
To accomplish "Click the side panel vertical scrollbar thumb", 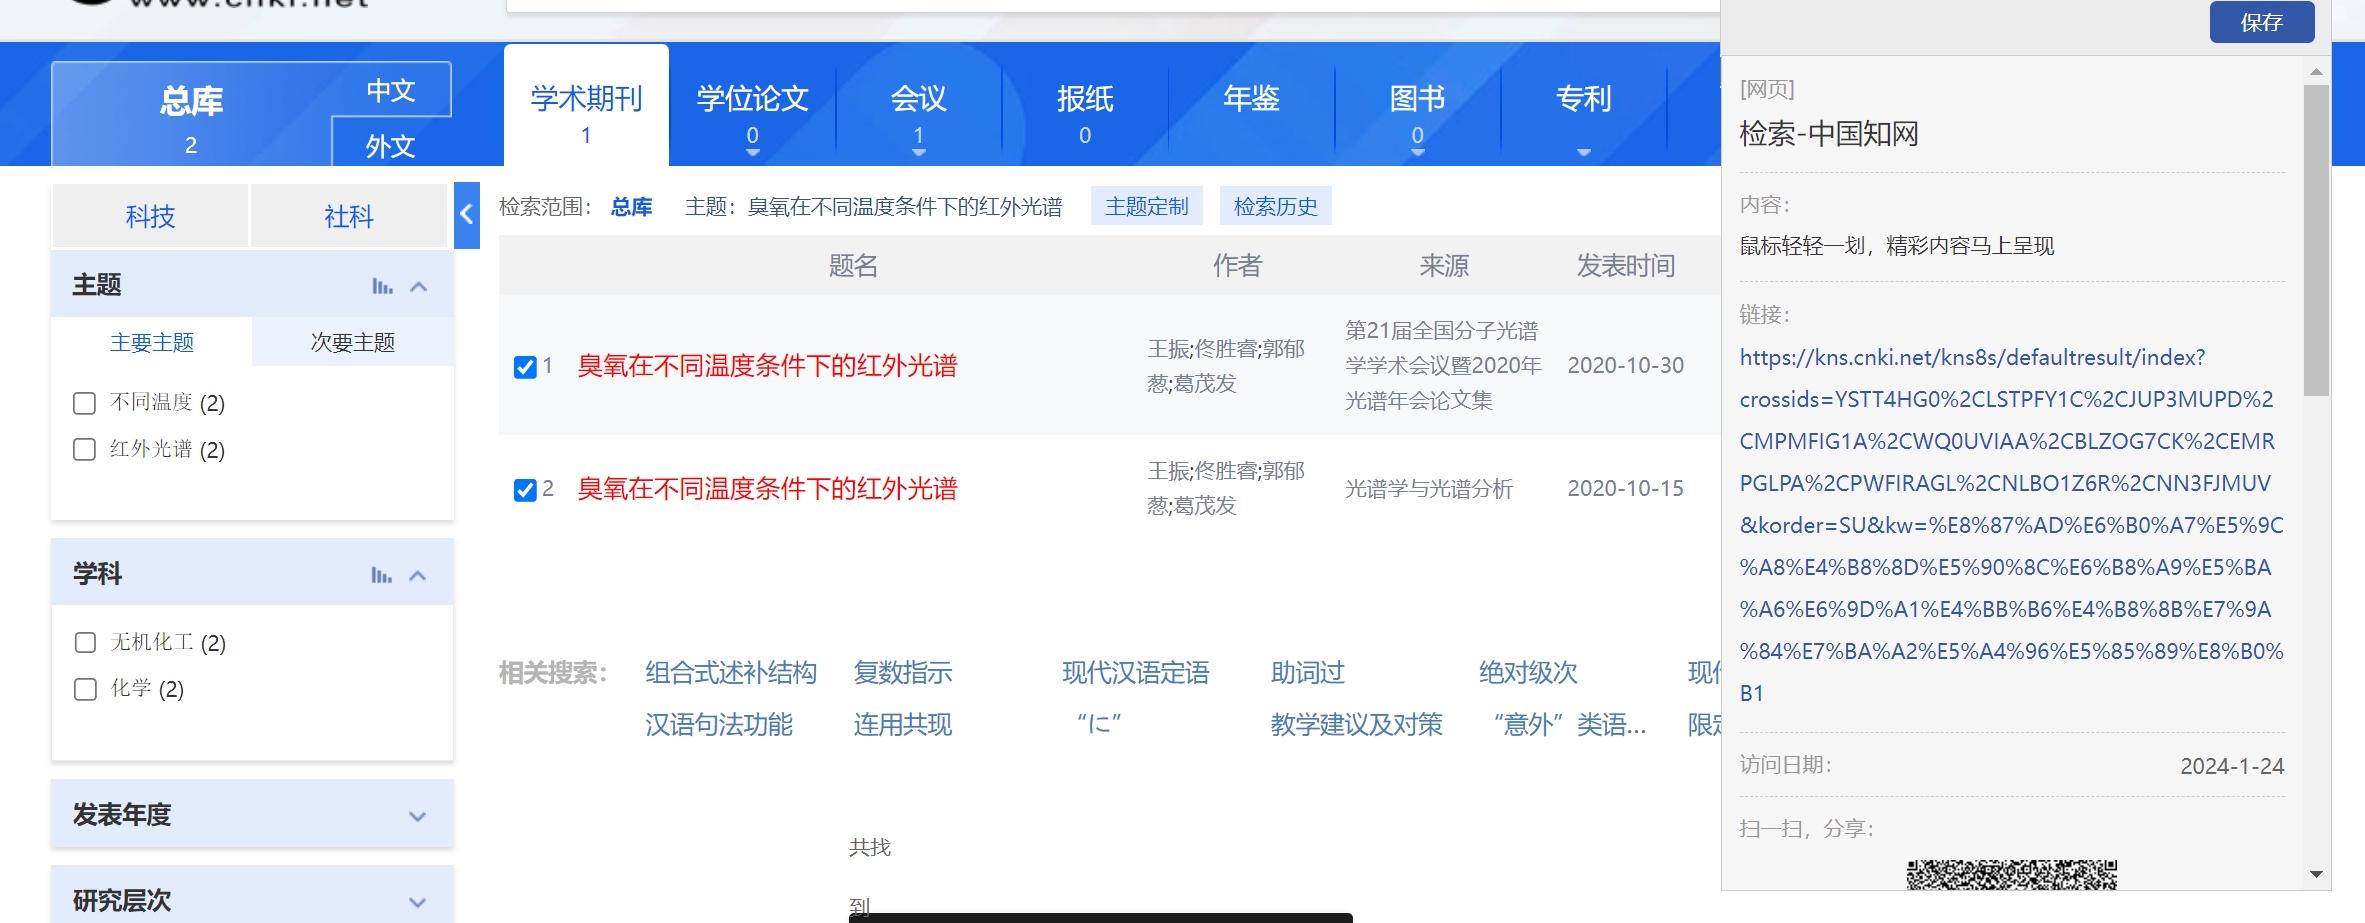I will (x=2316, y=240).
